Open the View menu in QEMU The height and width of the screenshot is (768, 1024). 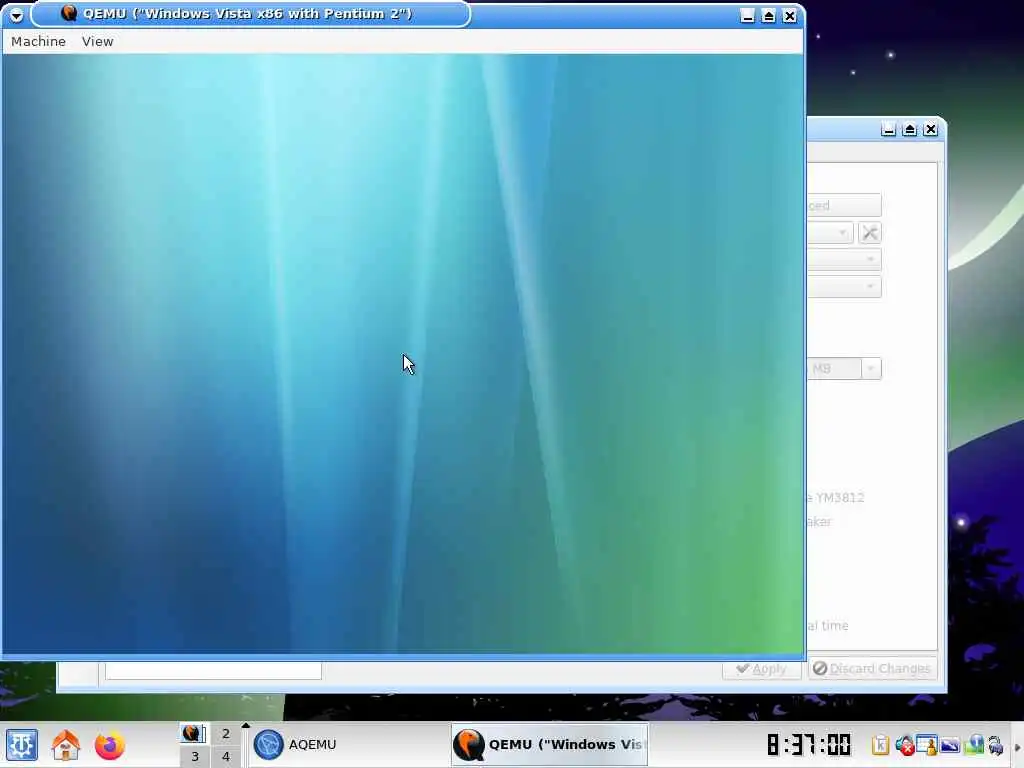[98, 42]
